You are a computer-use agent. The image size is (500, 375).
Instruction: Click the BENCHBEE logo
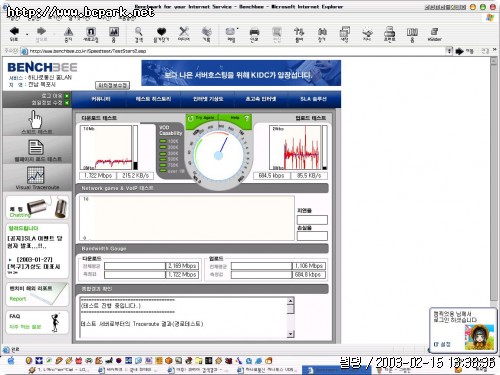point(42,67)
